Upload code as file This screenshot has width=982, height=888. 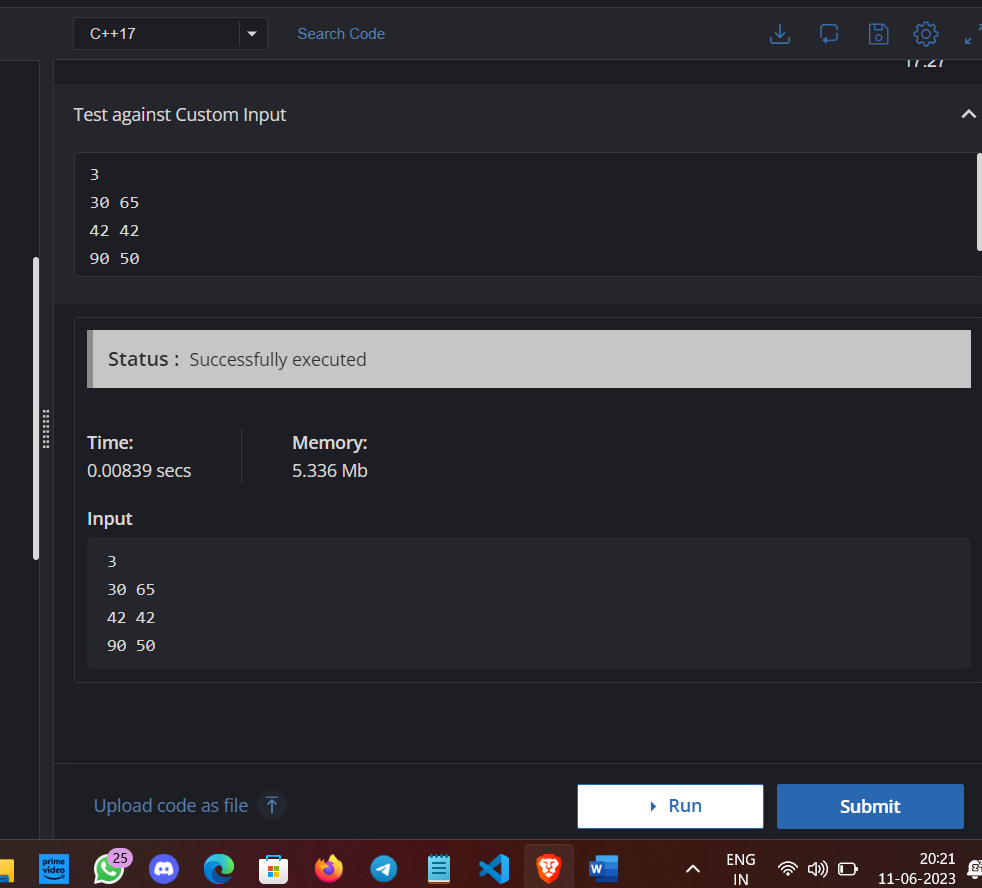coord(170,805)
